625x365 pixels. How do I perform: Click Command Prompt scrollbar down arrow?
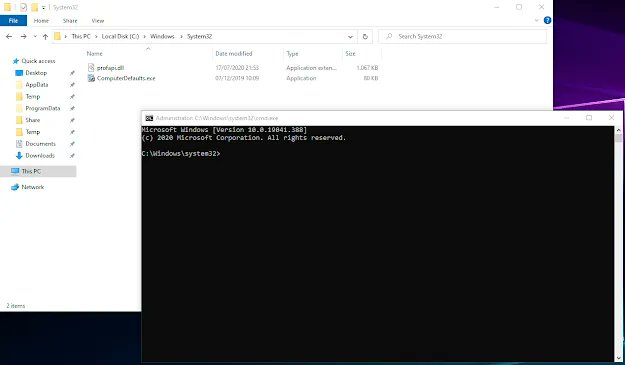pos(618,358)
